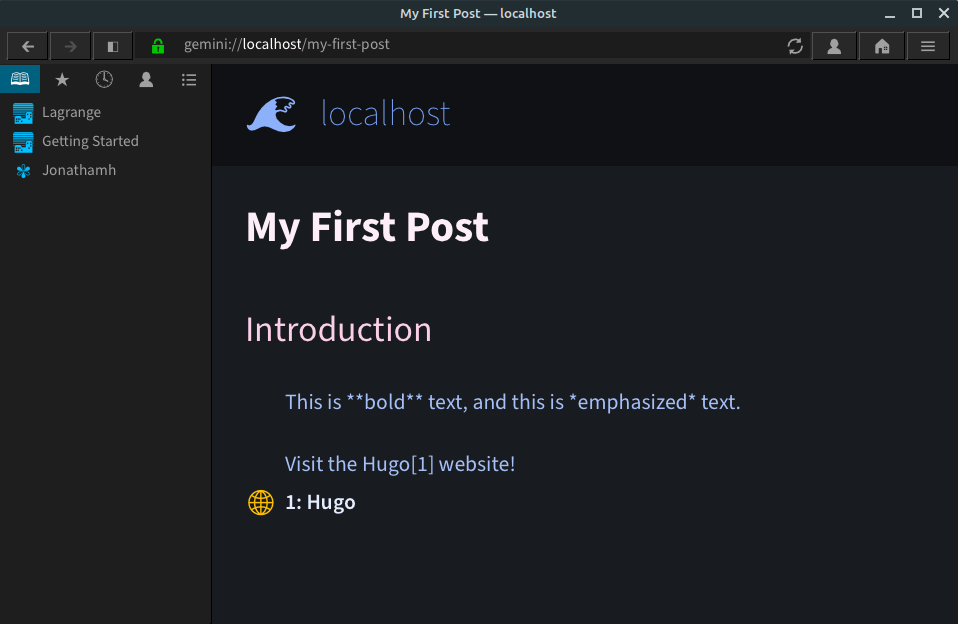The height and width of the screenshot is (624, 958).
Task: Reload the page with the refresh icon
Action: pyautogui.click(x=795, y=46)
